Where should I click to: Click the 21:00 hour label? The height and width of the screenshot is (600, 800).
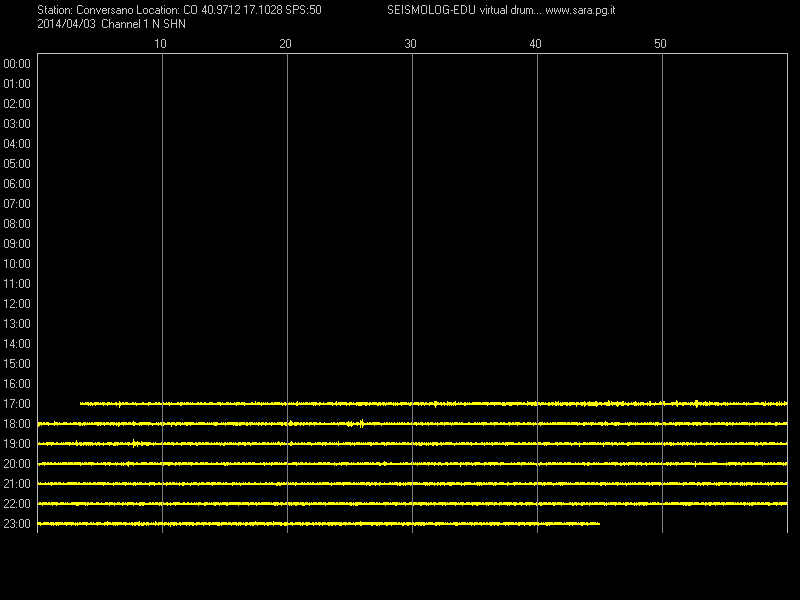tap(17, 484)
